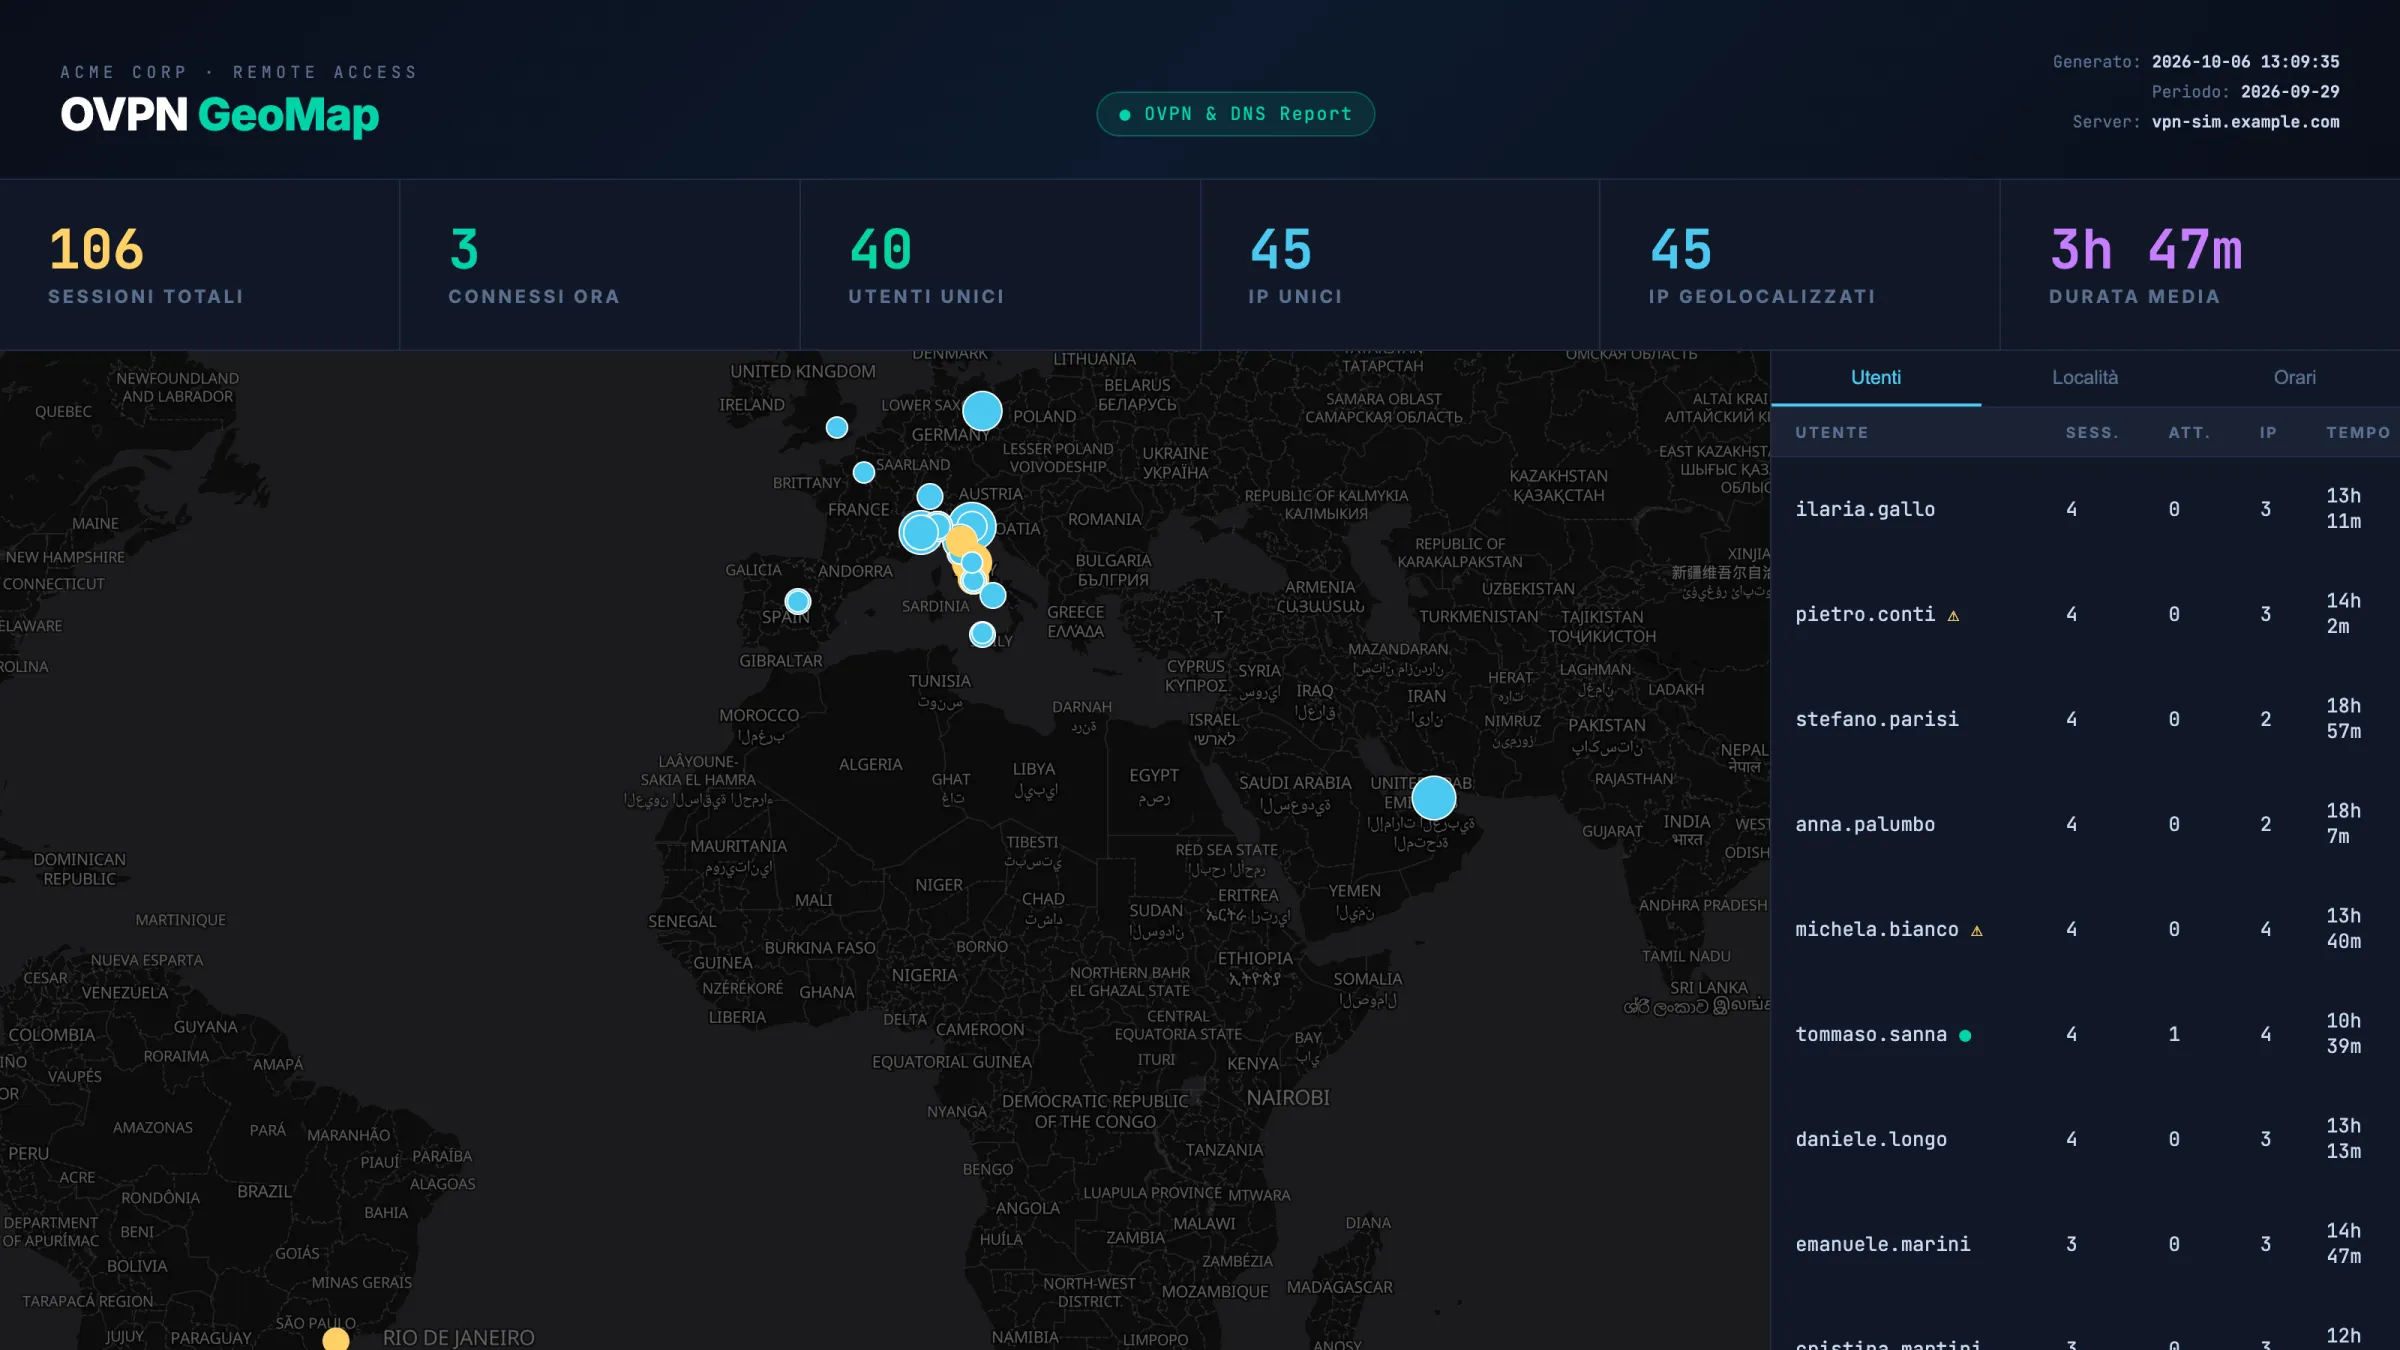2400x1350 pixels.
Task: Select user row emanuele.marini
Action: (2085, 1244)
